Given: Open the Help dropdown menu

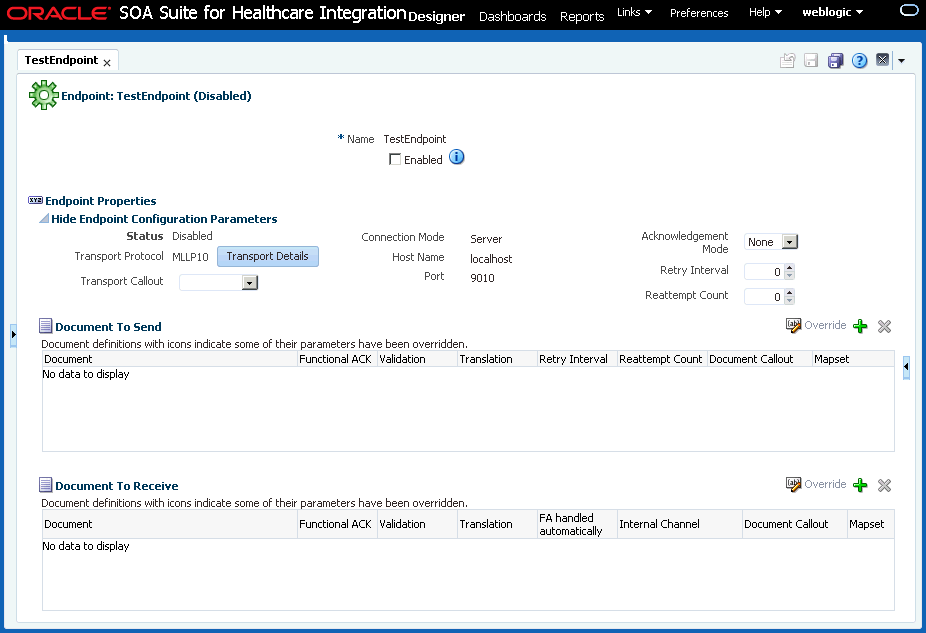Looking at the screenshot, I should (x=765, y=12).
